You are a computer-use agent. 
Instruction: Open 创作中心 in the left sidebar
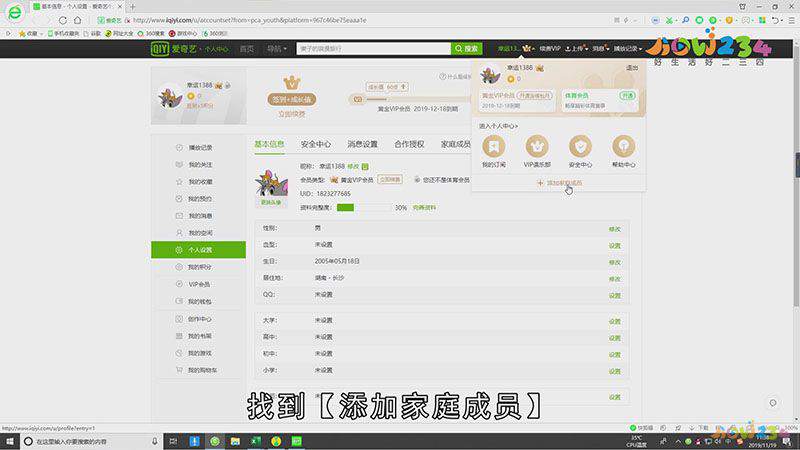click(x=198, y=319)
